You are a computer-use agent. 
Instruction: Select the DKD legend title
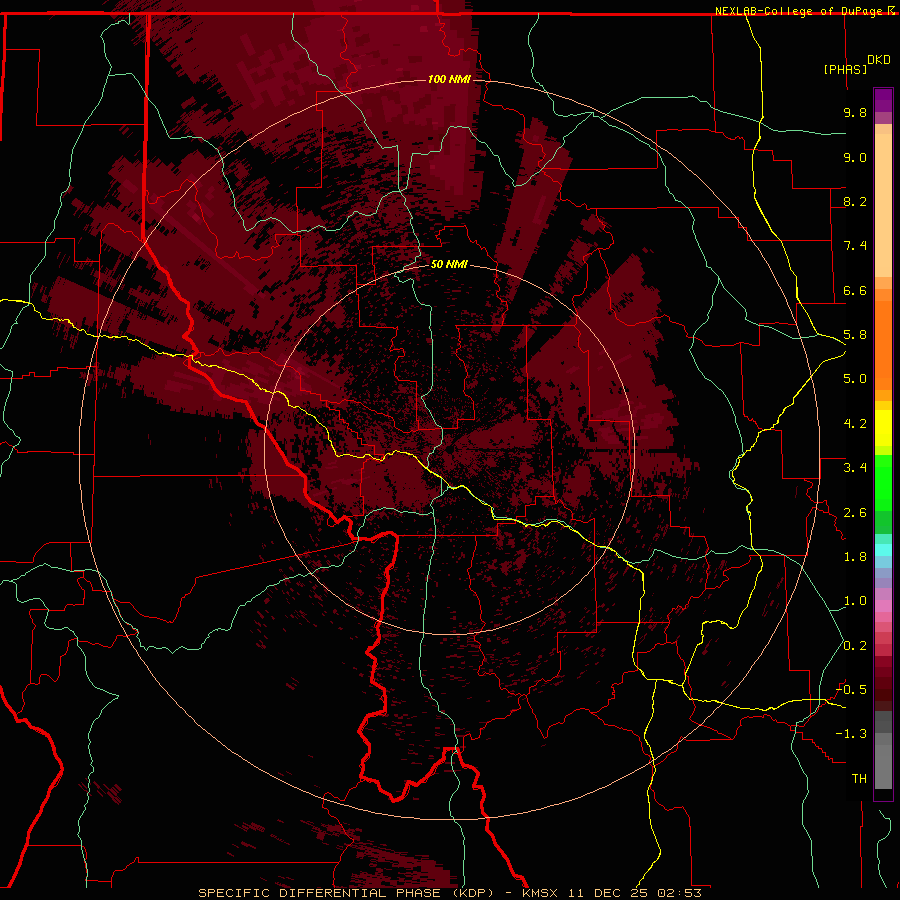tap(879, 60)
